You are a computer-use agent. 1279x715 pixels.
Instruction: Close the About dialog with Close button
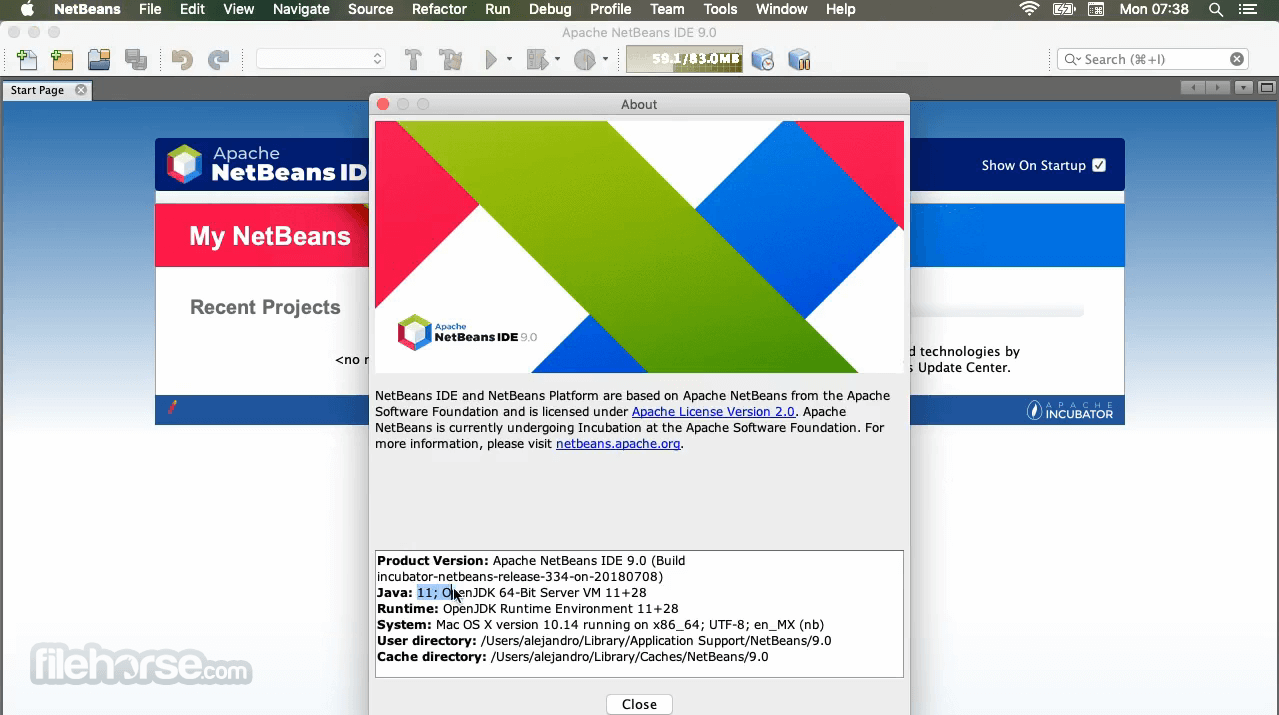638,703
